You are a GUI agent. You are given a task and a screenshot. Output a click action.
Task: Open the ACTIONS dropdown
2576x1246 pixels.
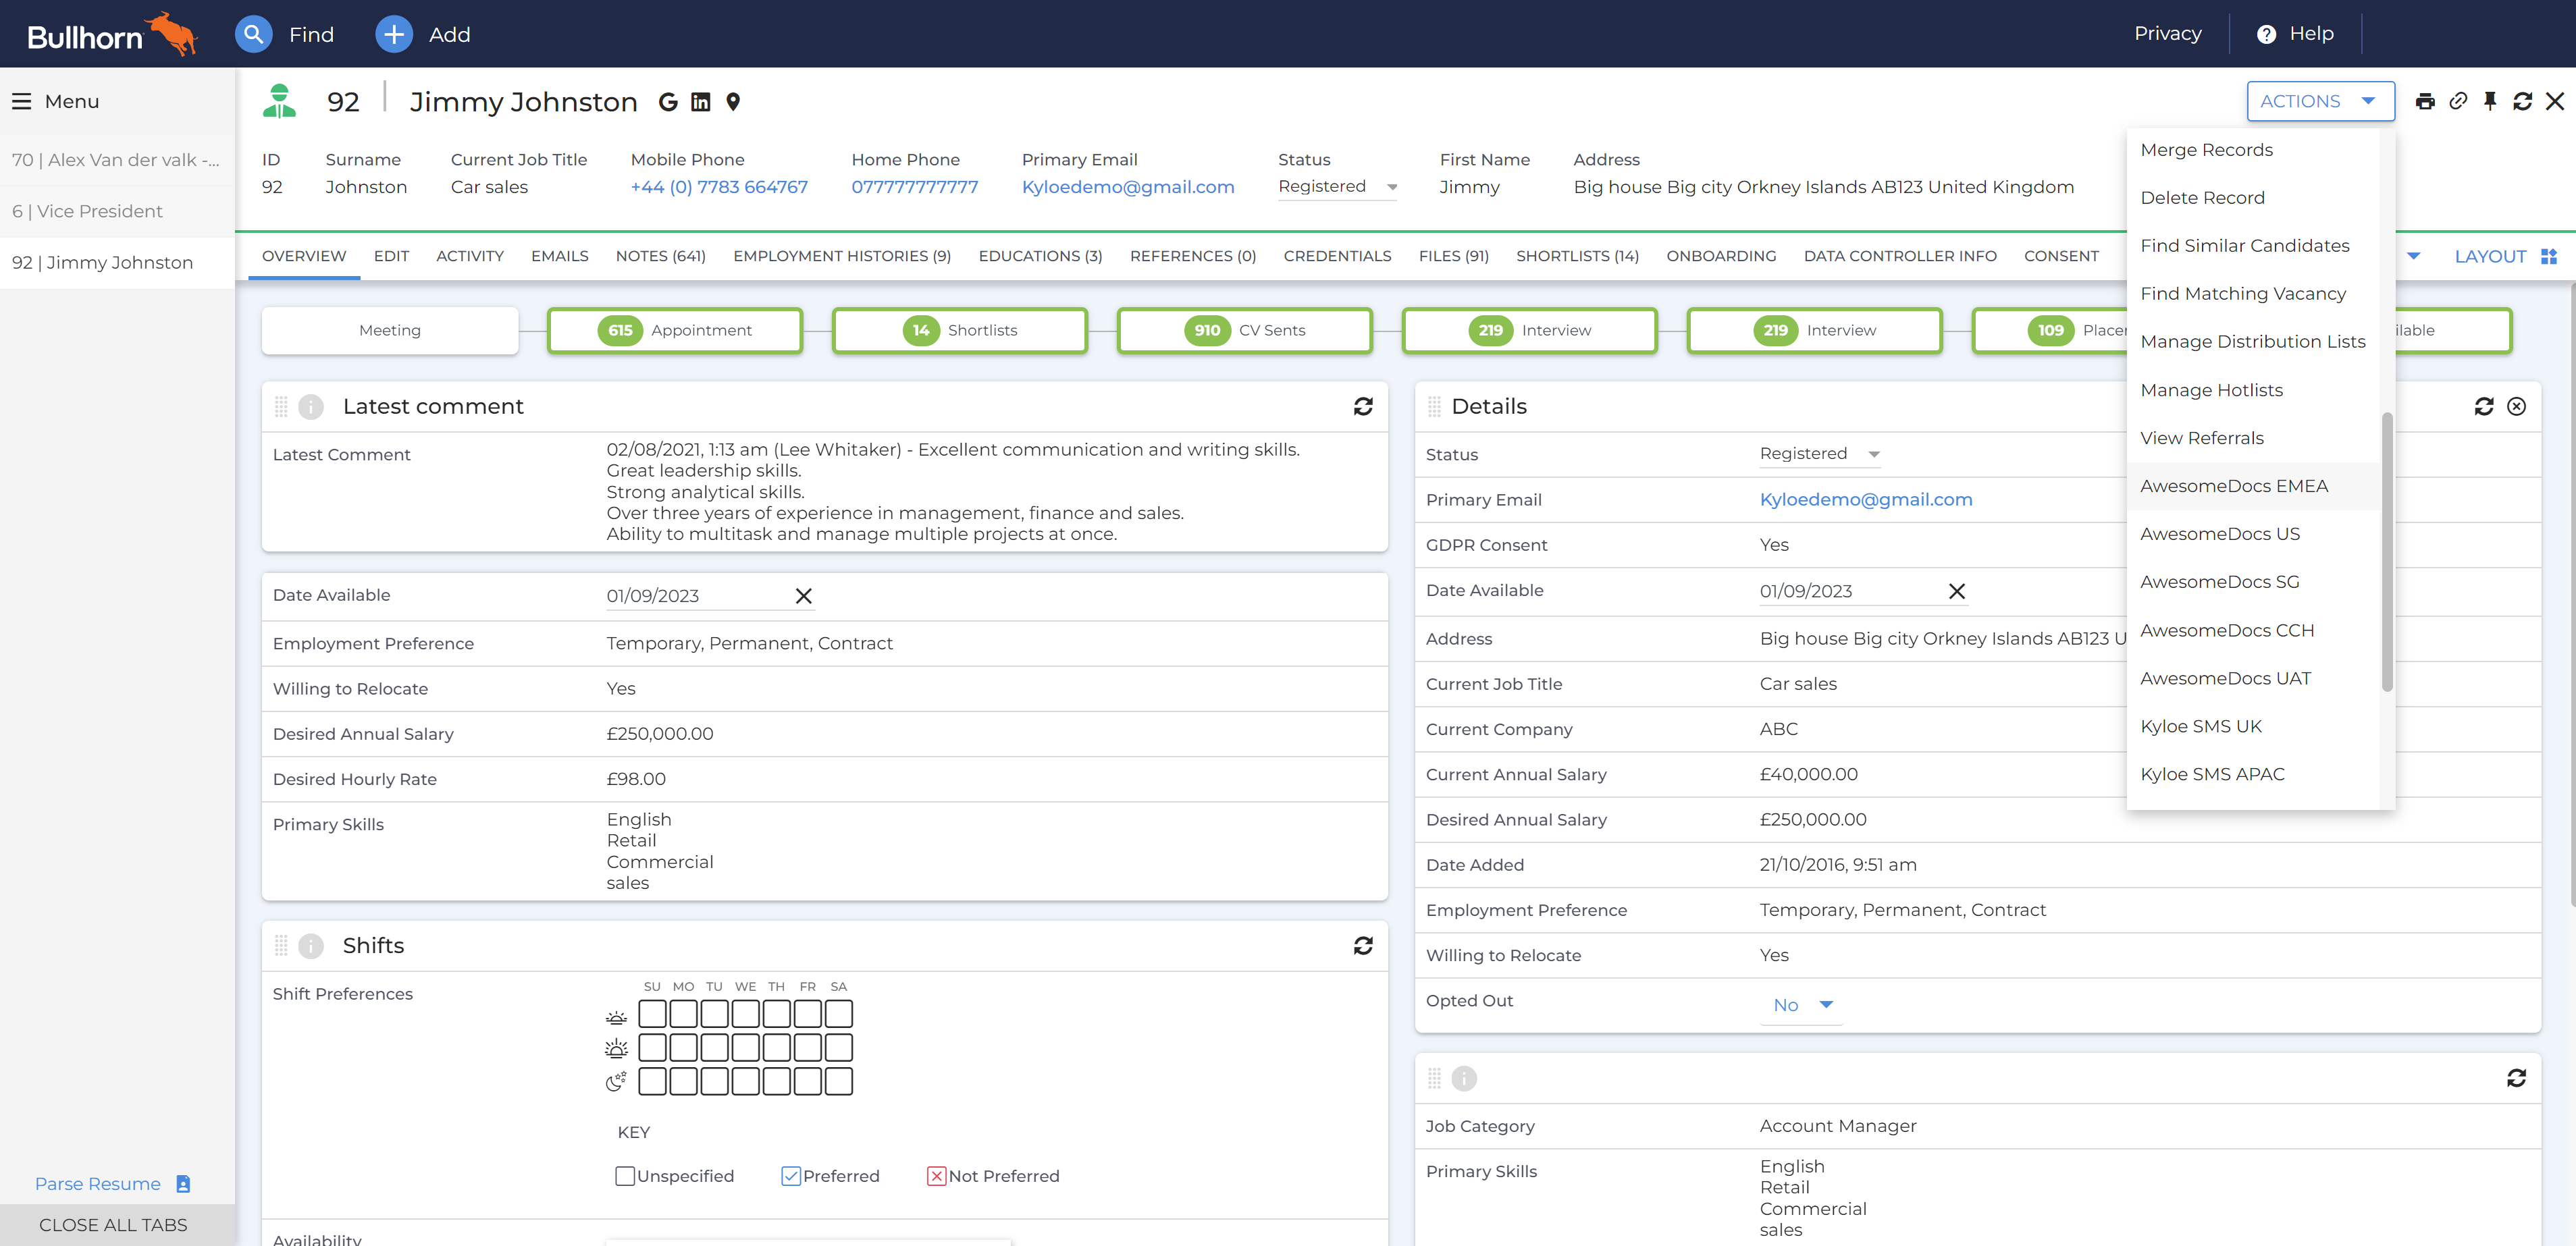coord(2320,101)
